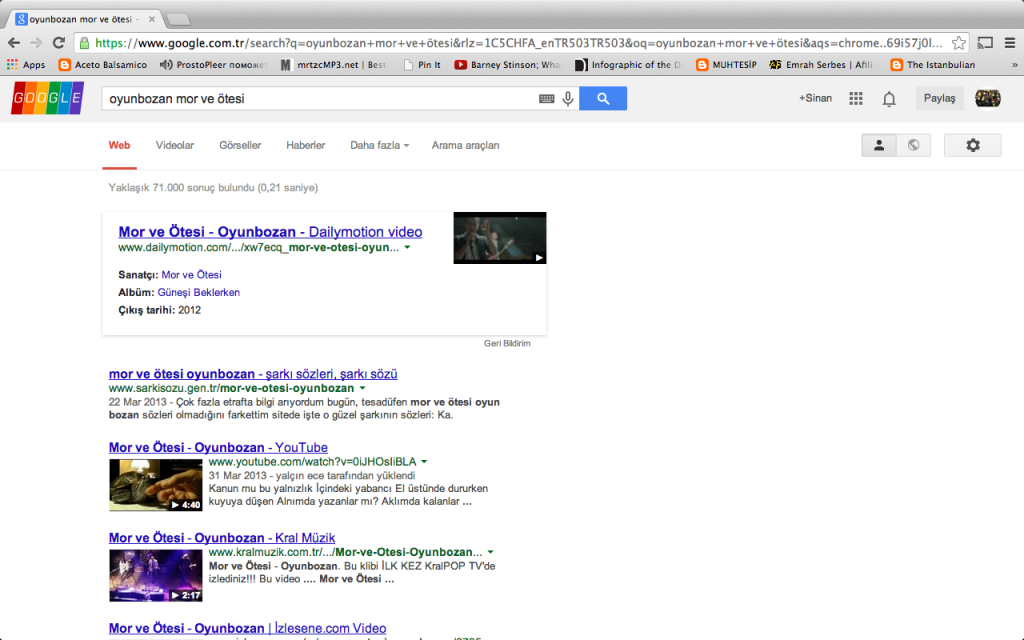The image size is (1024, 640).
Task: Click the Geri Bildirim link
Action: click(508, 342)
